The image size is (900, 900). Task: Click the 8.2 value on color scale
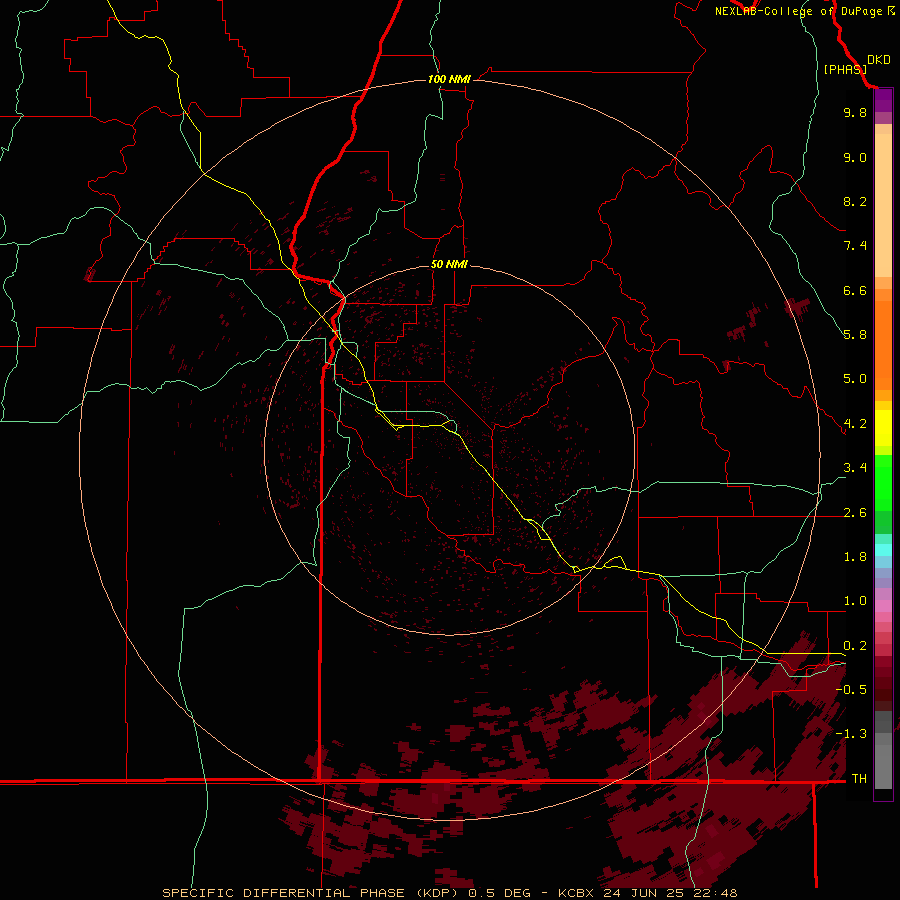[x=855, y=201]
